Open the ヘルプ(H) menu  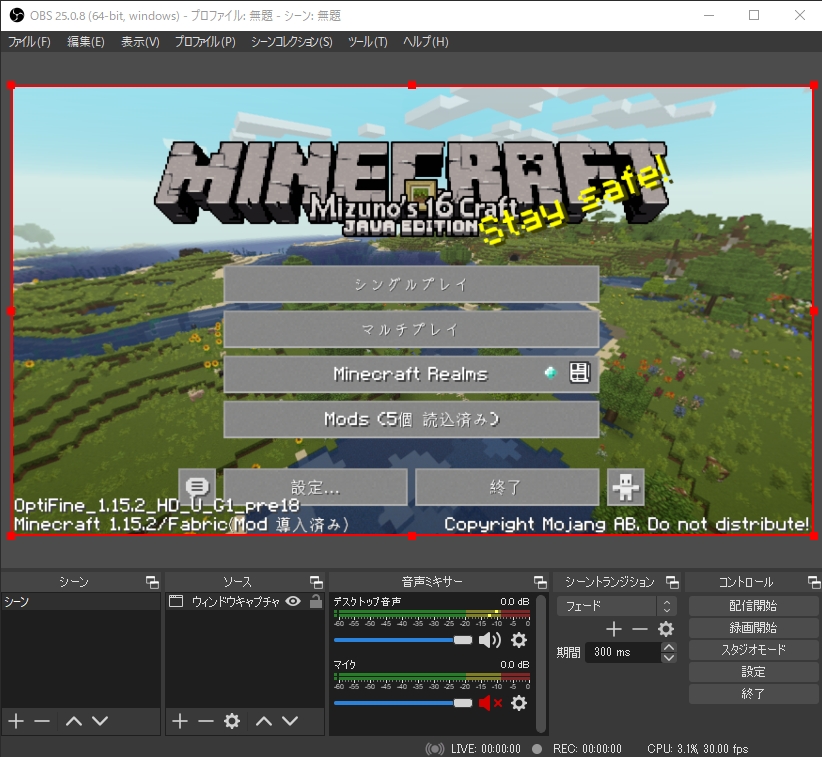pyautogui.click(x=425, y=41)
